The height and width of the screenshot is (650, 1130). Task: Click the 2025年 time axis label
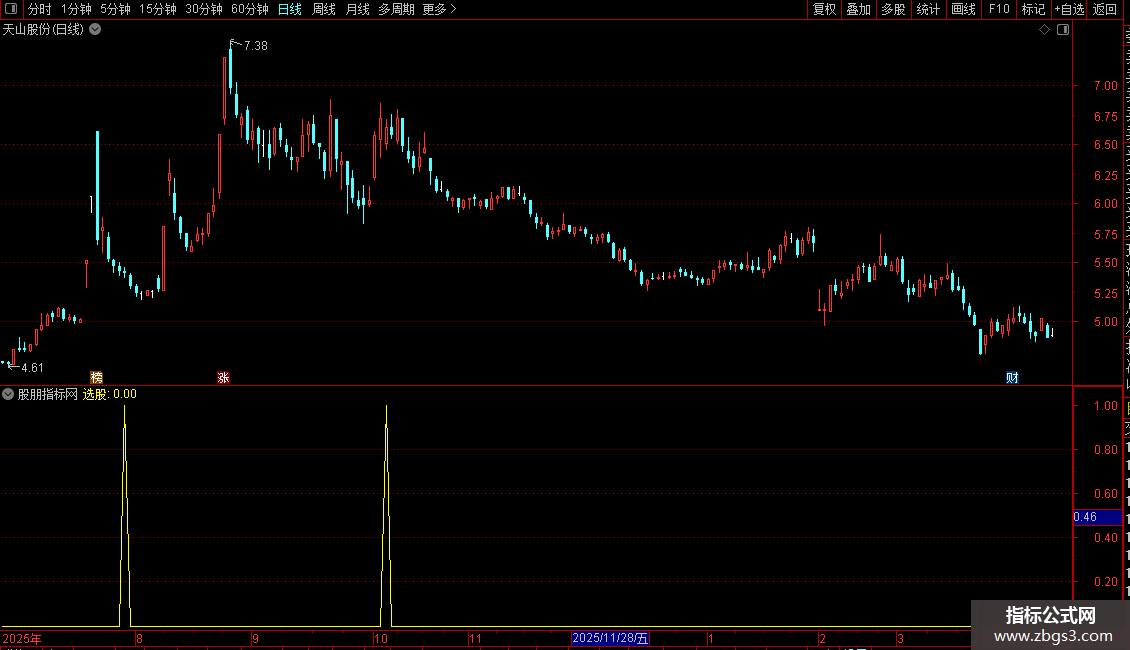coord(22,638)
